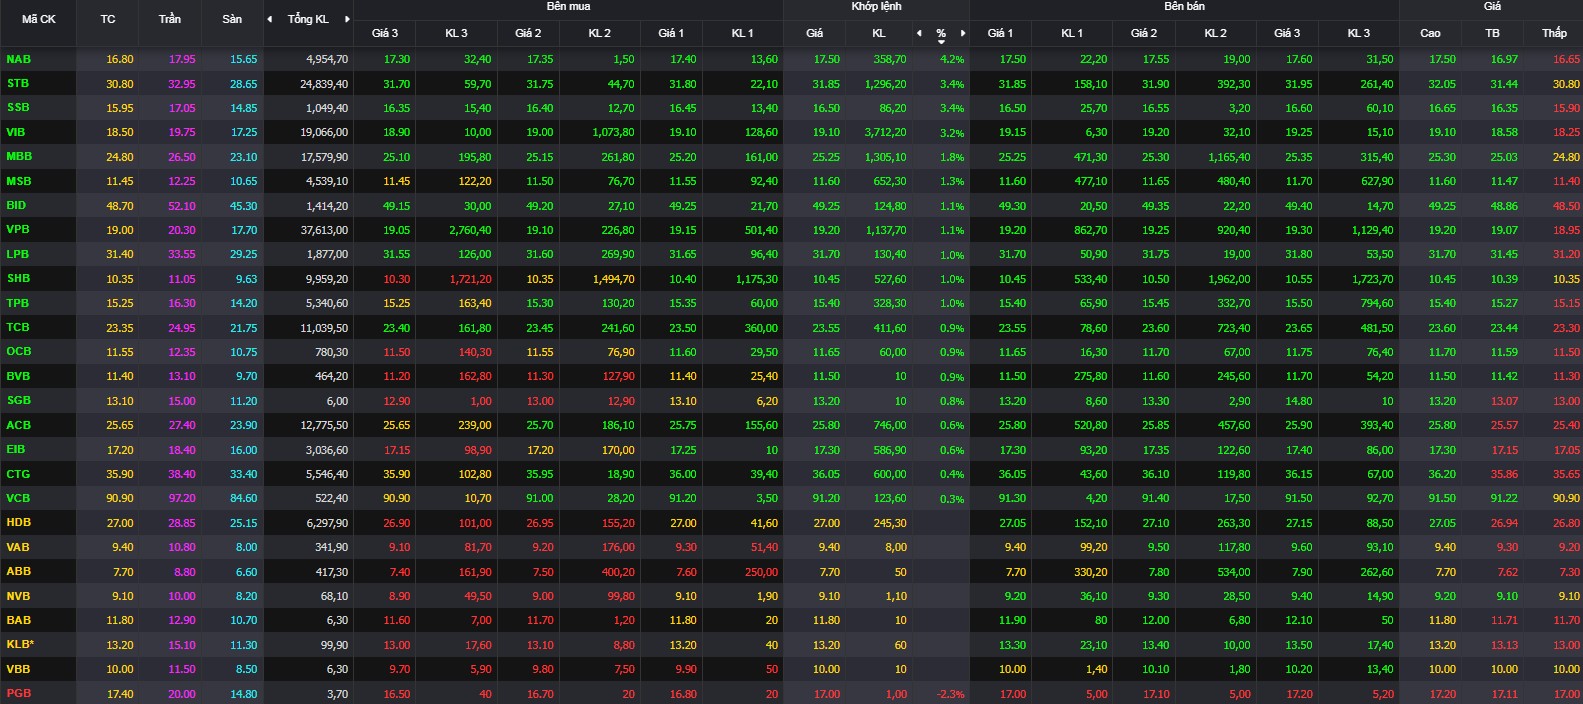Open the VBB stock symbol
This screenshot has height=704, width=1583.
click(x=18, y=669)
